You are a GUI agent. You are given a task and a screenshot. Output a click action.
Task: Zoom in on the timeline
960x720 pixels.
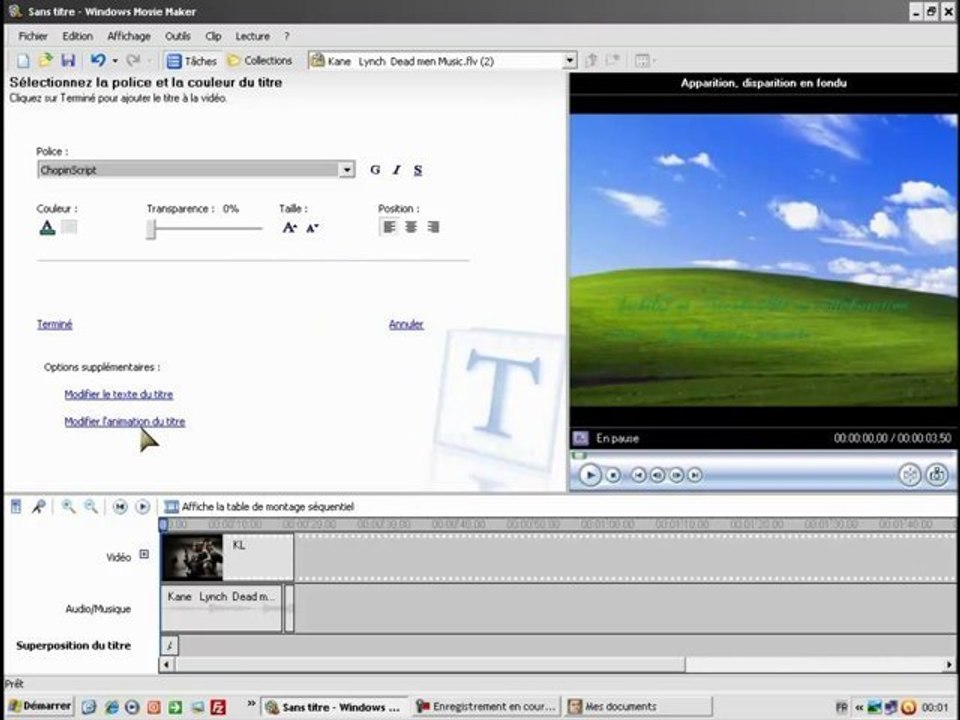(x=69, y=506)
